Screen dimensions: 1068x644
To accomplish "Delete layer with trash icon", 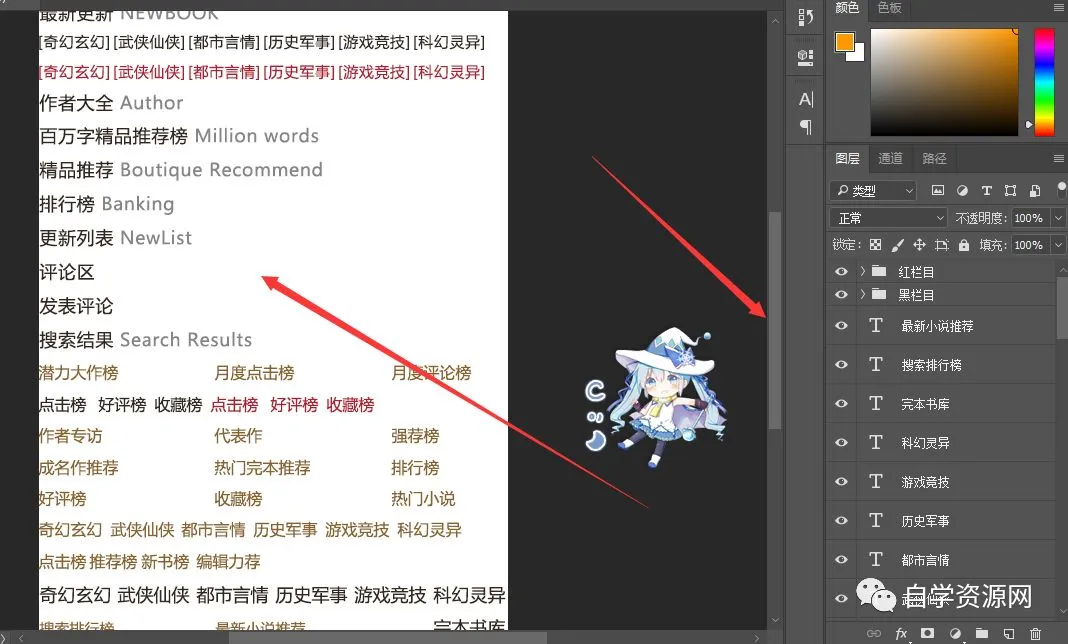I will tap(1035, 634).
